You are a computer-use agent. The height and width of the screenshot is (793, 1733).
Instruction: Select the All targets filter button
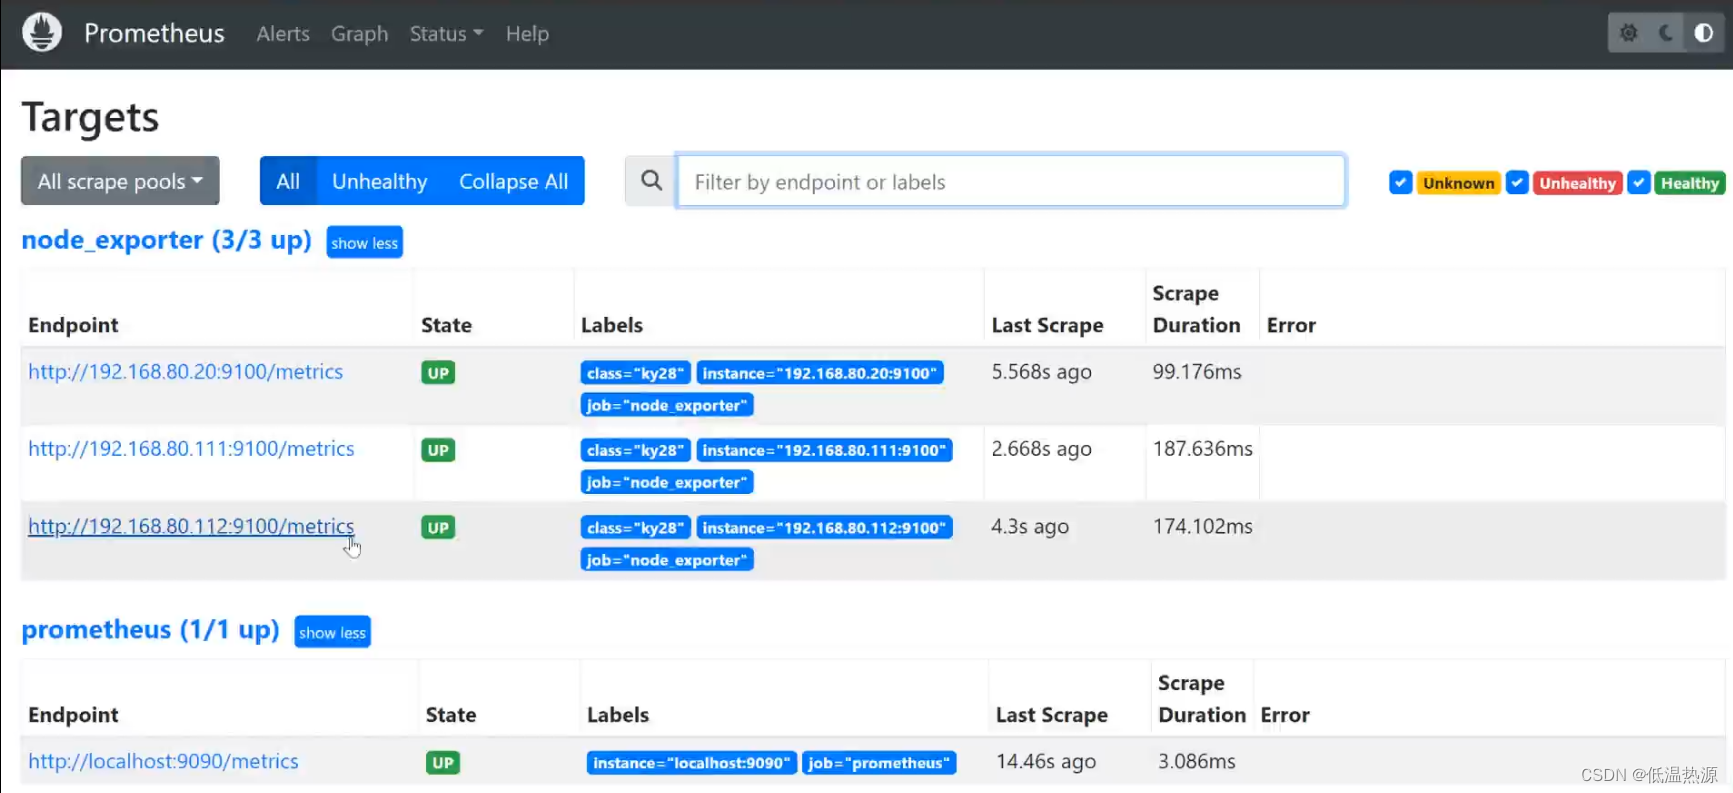[x=288, y=181]
